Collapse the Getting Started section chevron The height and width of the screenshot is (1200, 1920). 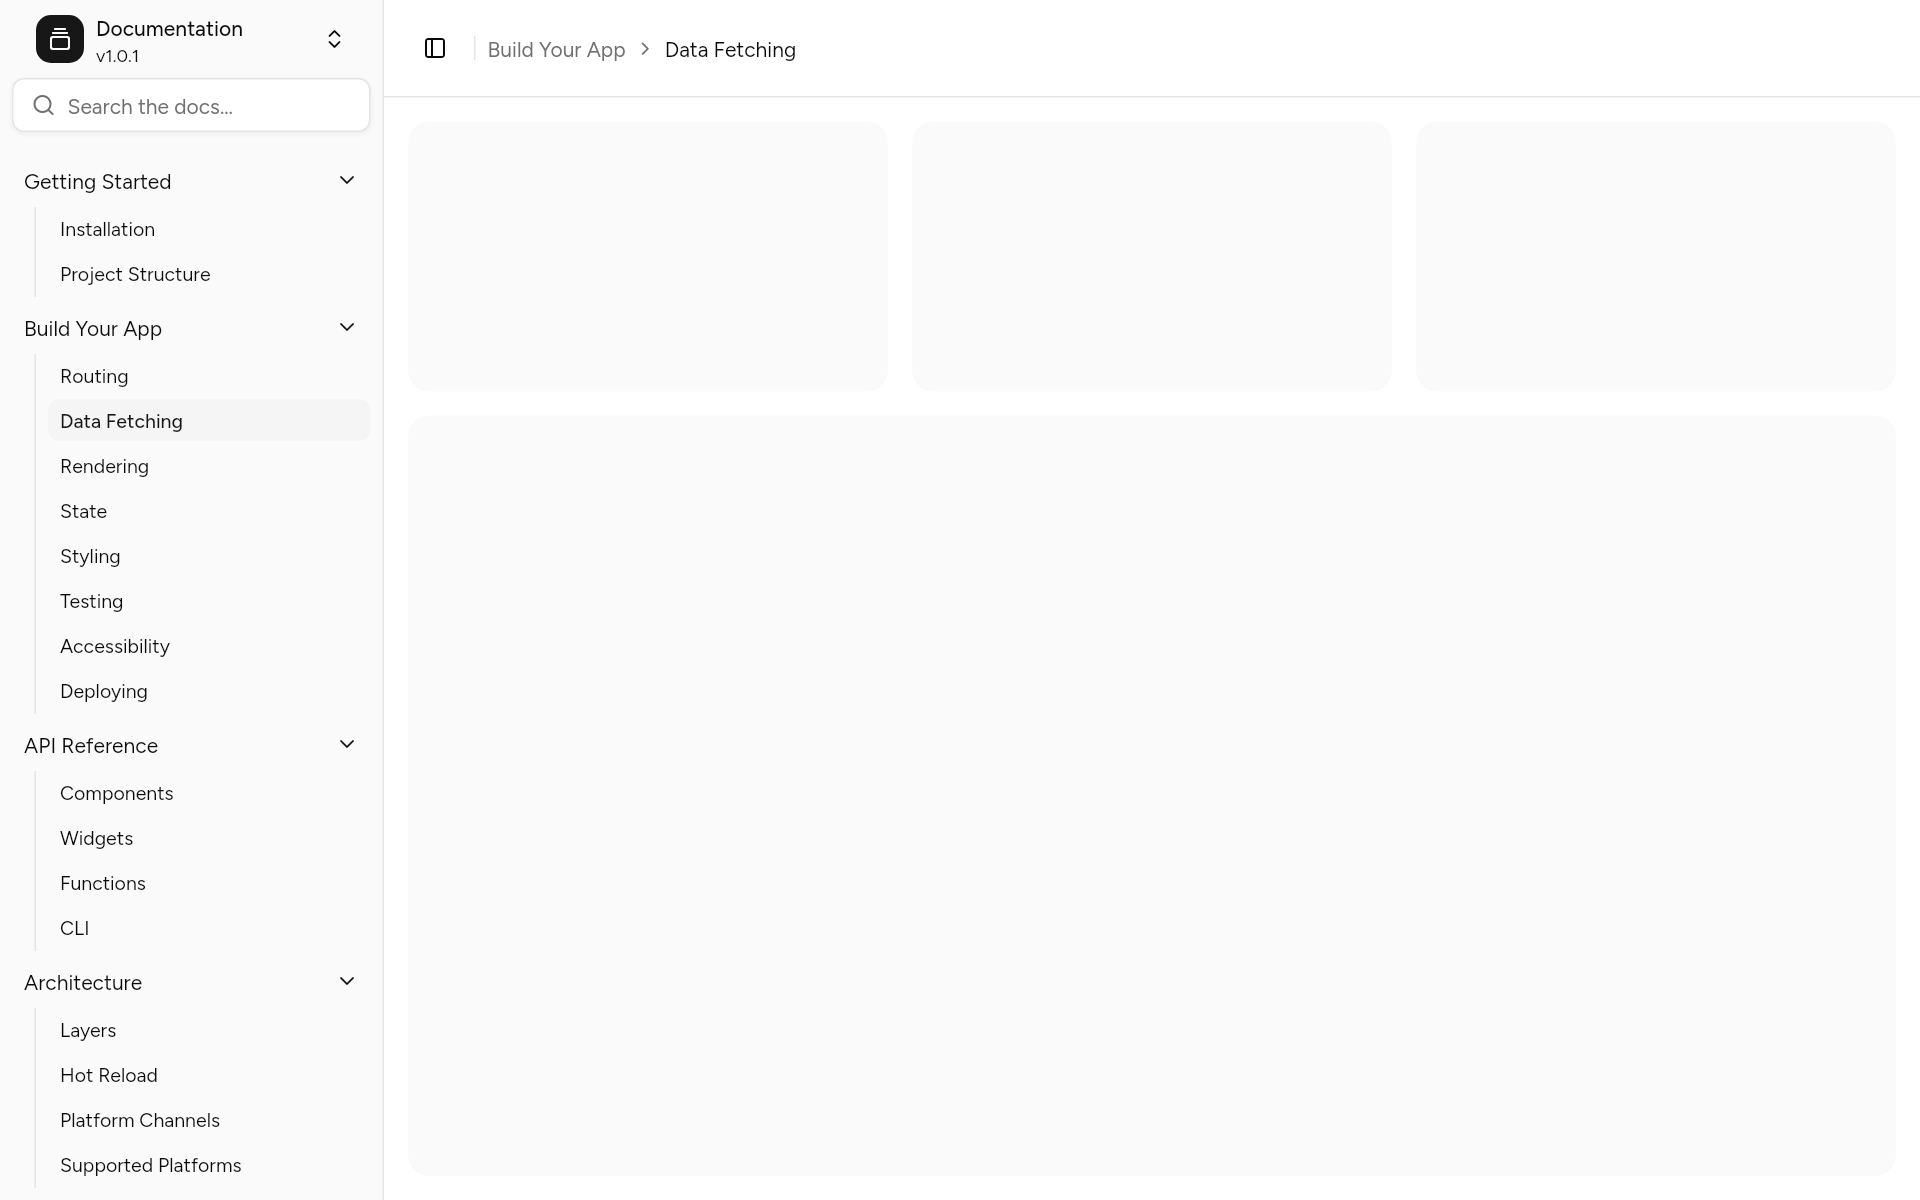(347, 180)
